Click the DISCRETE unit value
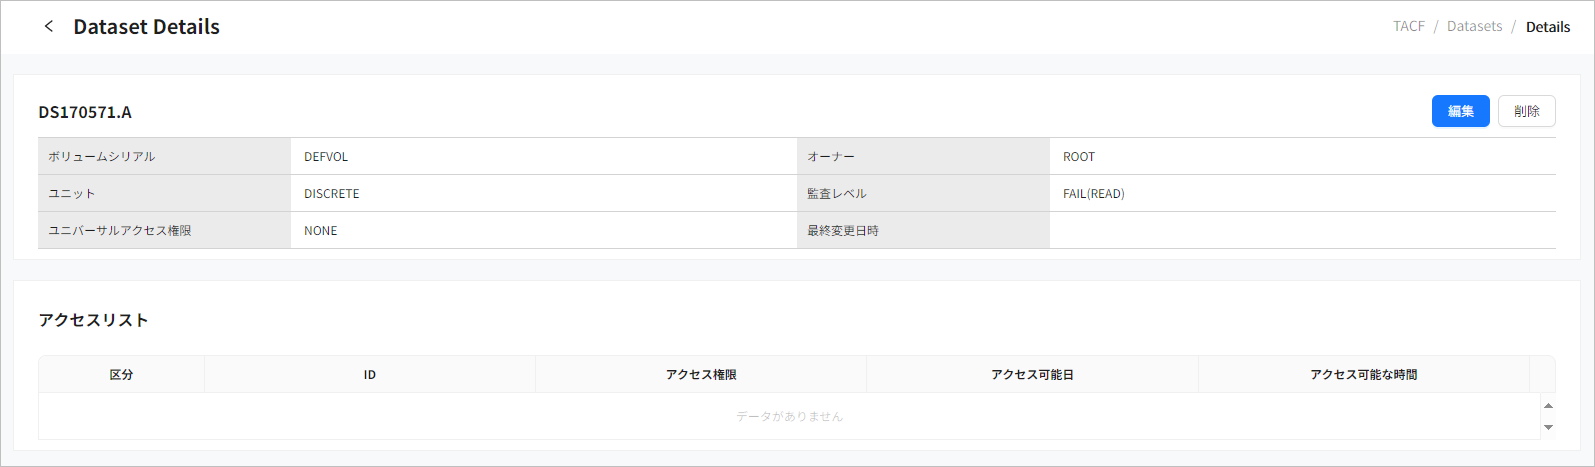Viewport: 1595px width, 467px height. click(x=332, y=194)
